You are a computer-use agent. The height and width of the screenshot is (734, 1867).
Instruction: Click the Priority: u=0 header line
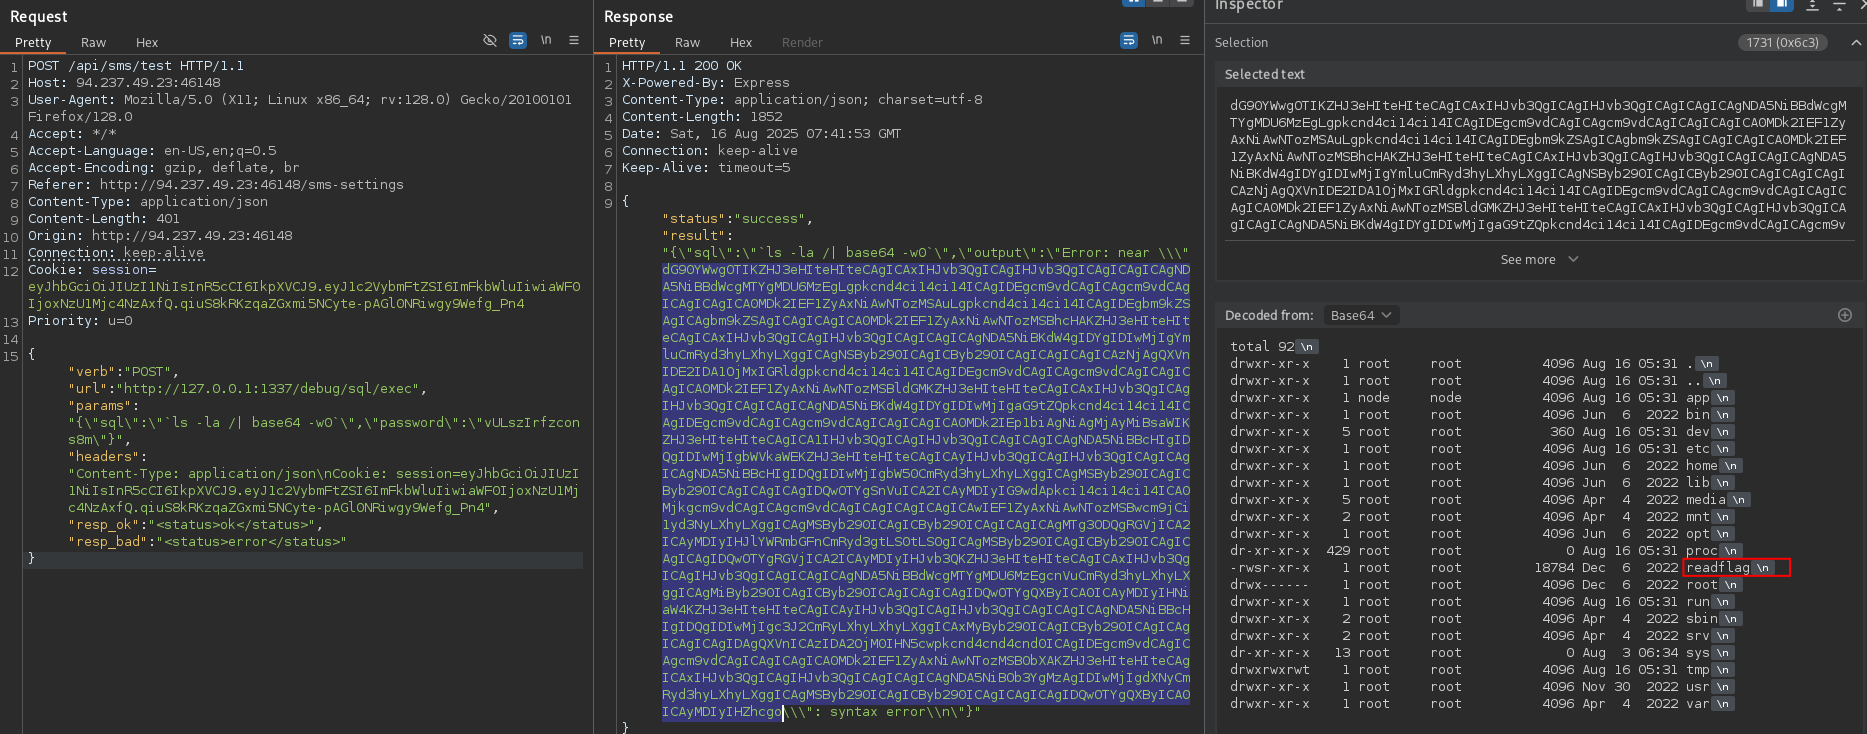(x=80, y=321)
